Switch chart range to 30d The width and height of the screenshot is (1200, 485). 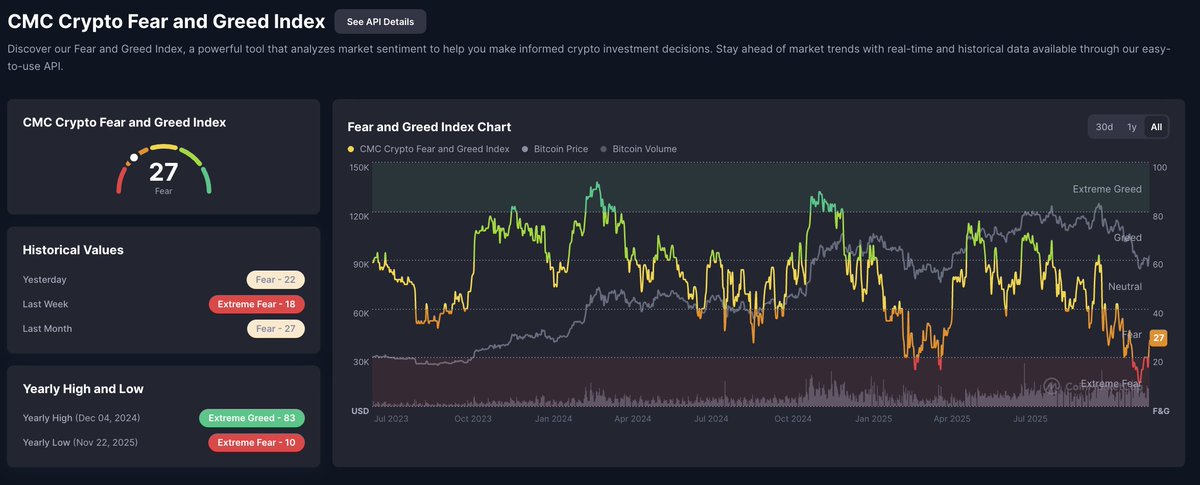tap(1104, 127)
